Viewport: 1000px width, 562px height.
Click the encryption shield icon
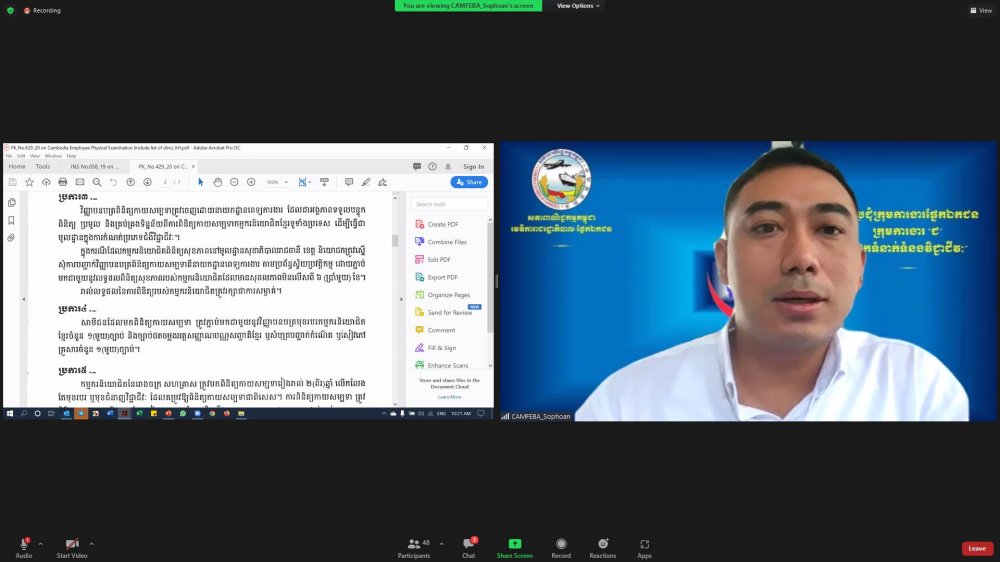pos(10,10)
